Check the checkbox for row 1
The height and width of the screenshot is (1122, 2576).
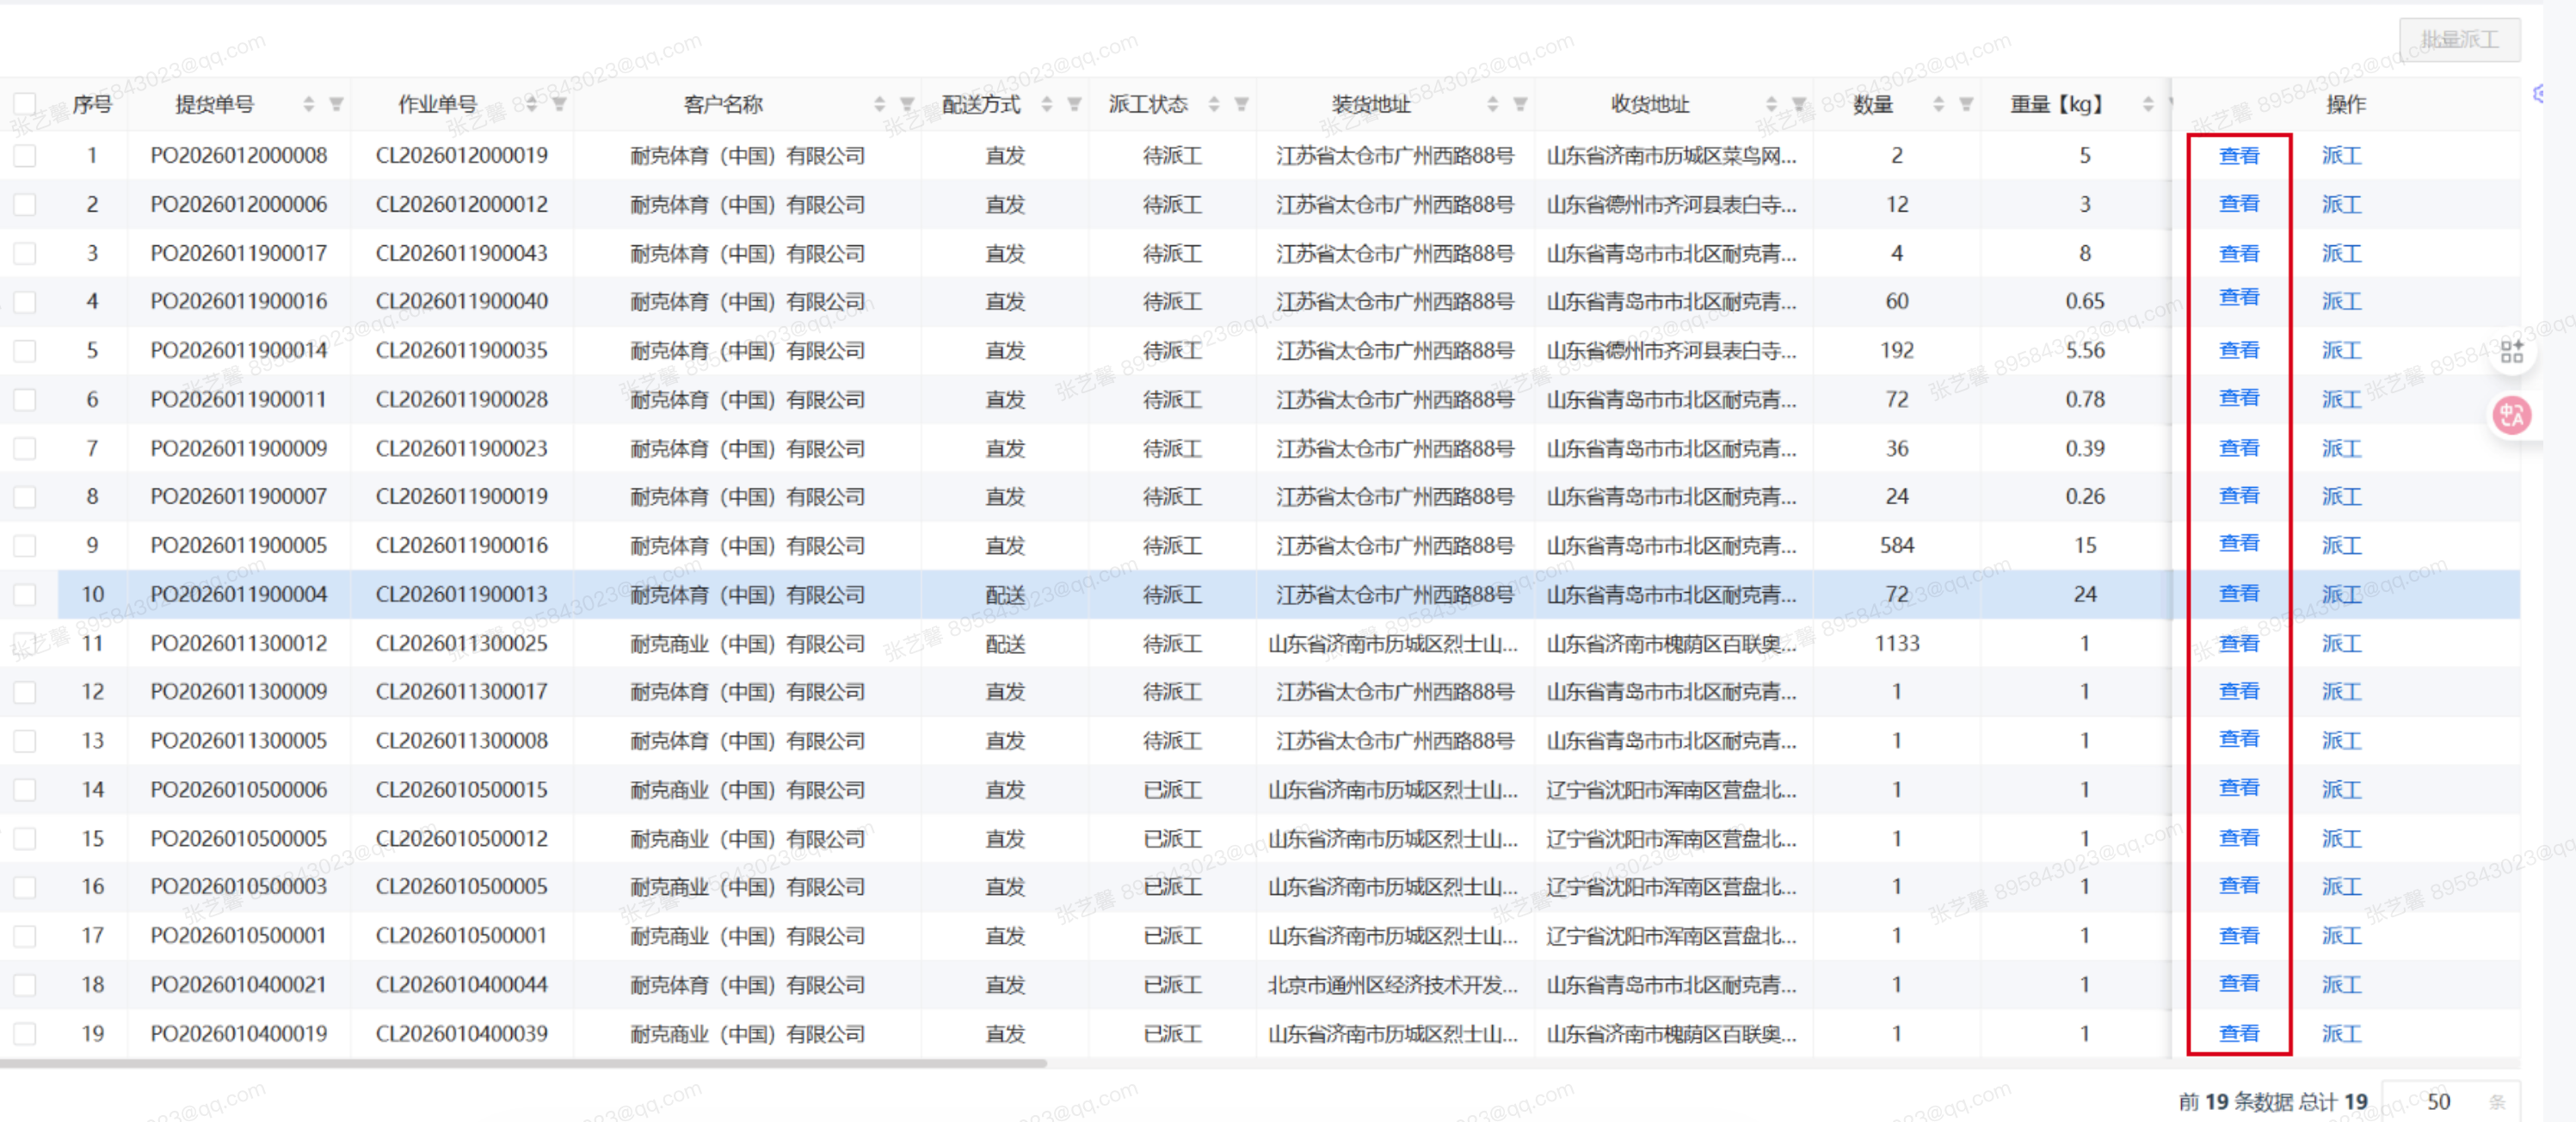click(25, 156)
